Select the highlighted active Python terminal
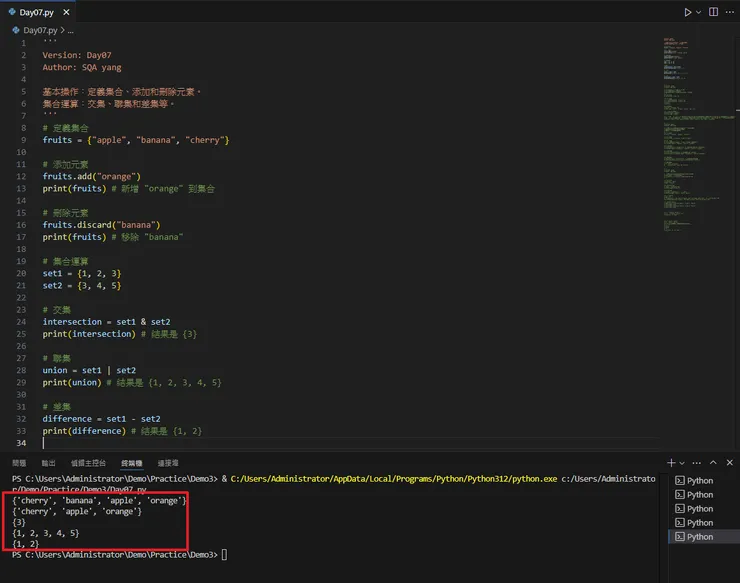Screen dimensions: 740x583 704,537
